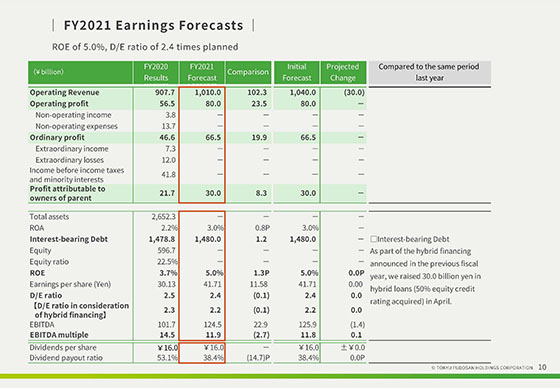Click the ROA comparison "0.8P"

[262, 228]
